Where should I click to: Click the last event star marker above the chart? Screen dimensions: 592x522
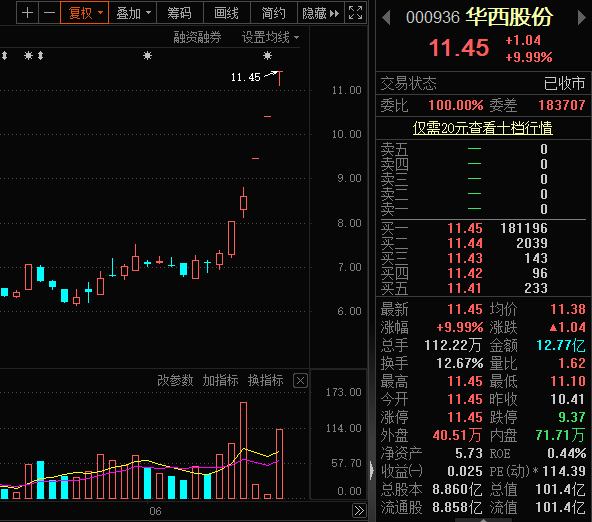(267, 56)
